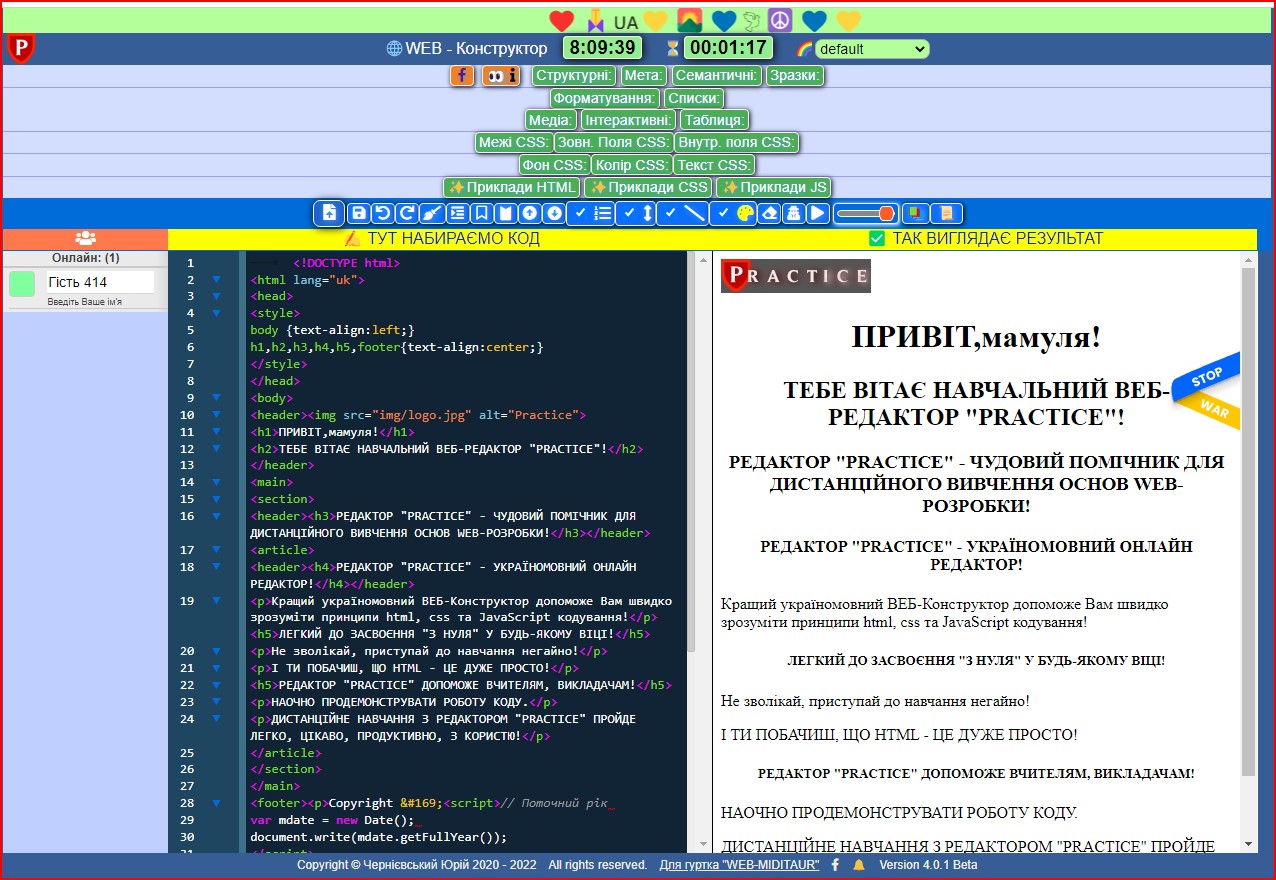1276x880 pixels.
Task: Click the red shield P logo top-left
Action: point(21,47)
